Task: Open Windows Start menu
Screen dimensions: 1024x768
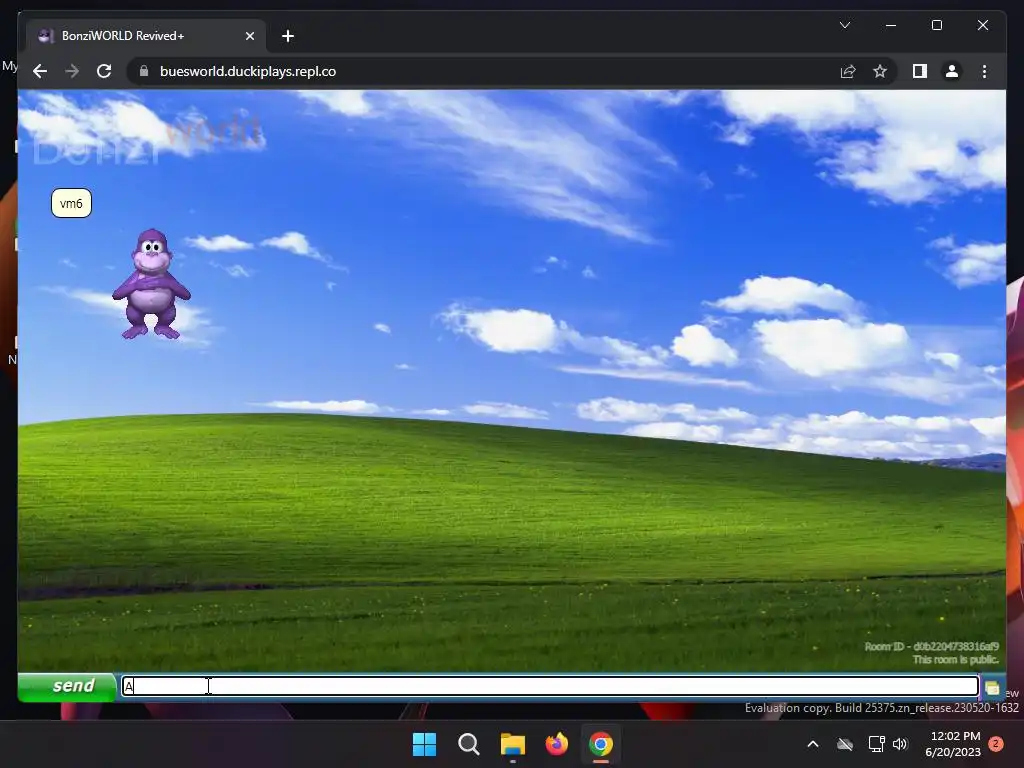Action: 424,744
